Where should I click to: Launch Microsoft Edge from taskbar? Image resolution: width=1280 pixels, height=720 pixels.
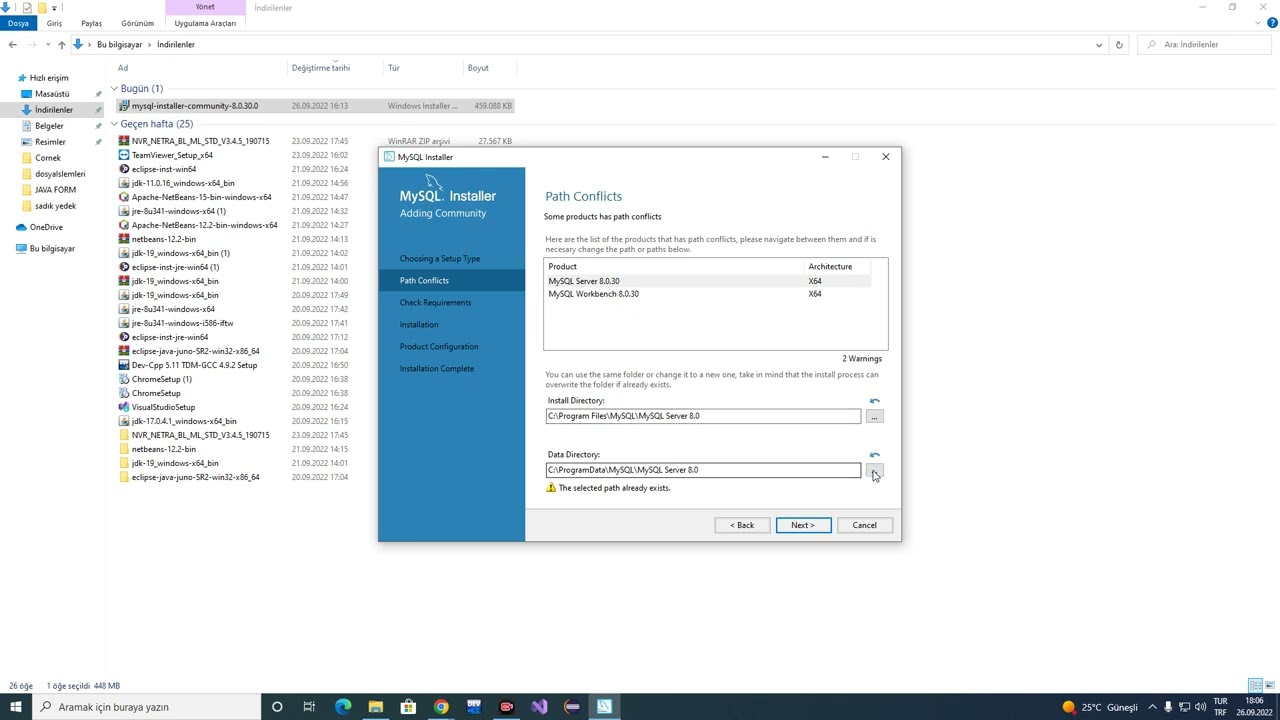[x=343, y=707]
